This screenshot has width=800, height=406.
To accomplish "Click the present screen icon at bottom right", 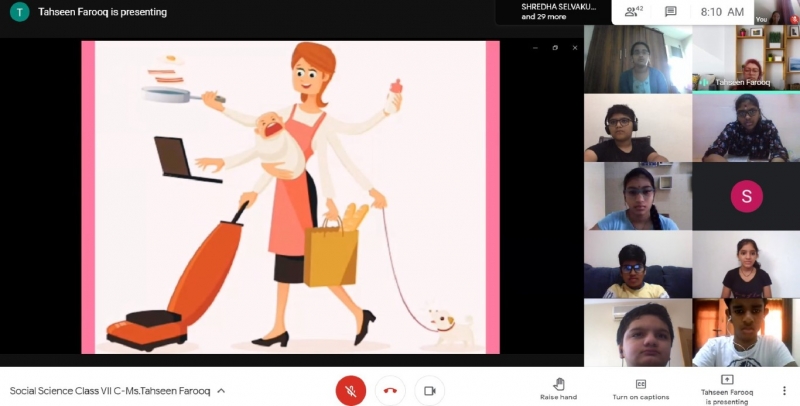I will [727, 381].
